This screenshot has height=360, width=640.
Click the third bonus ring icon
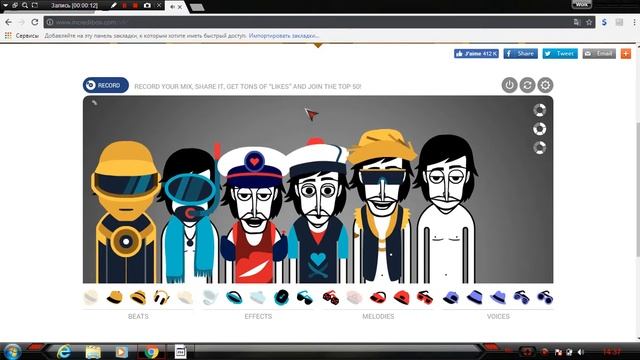pos(540,148)
